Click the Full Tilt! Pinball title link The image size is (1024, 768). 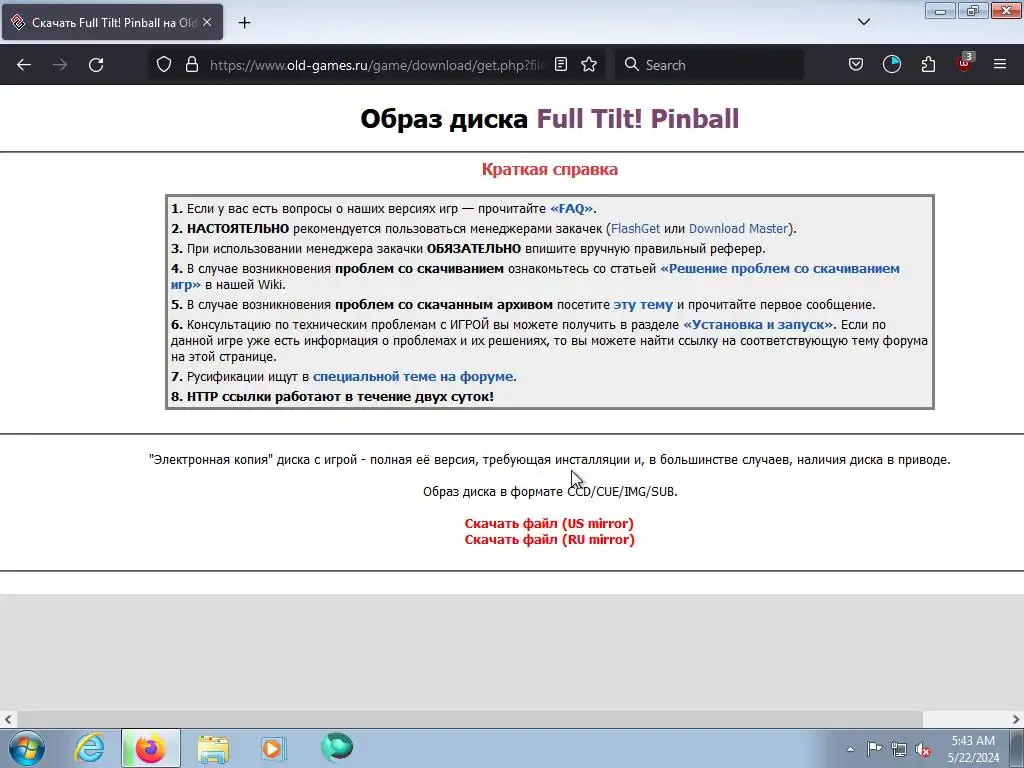click(x=637, y=119)
